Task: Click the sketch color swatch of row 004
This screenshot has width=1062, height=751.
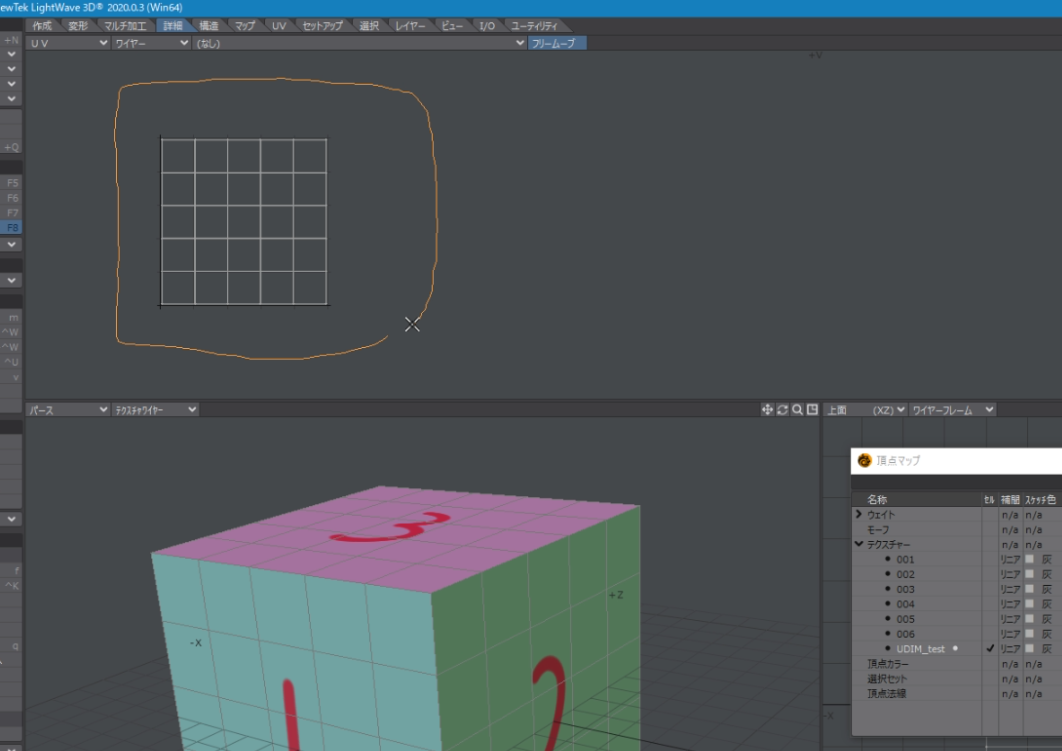Action: click(1029, 604)
